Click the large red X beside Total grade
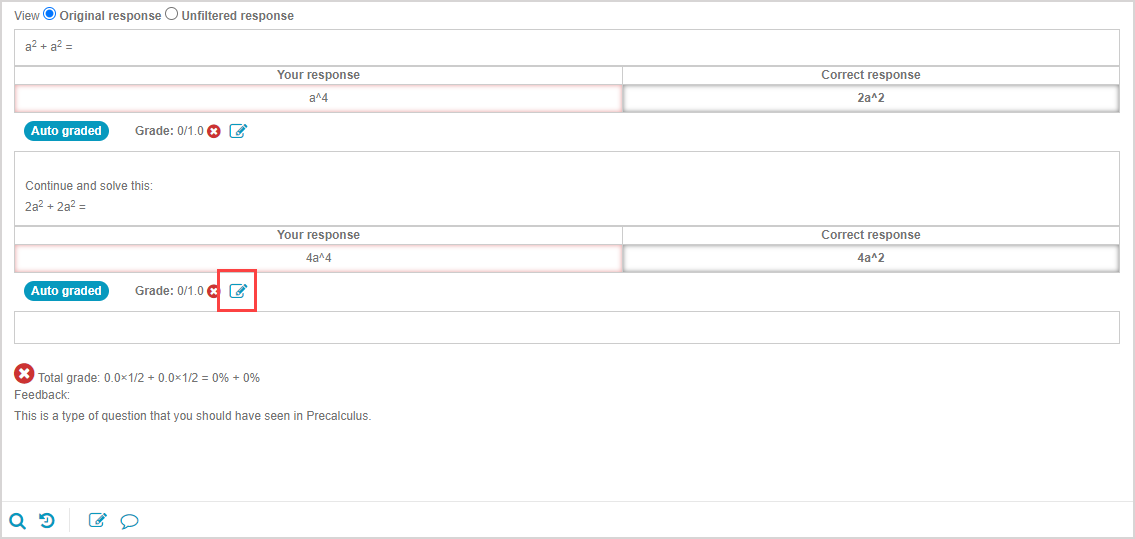1135x539 pixels. click(x=24, y=374)
